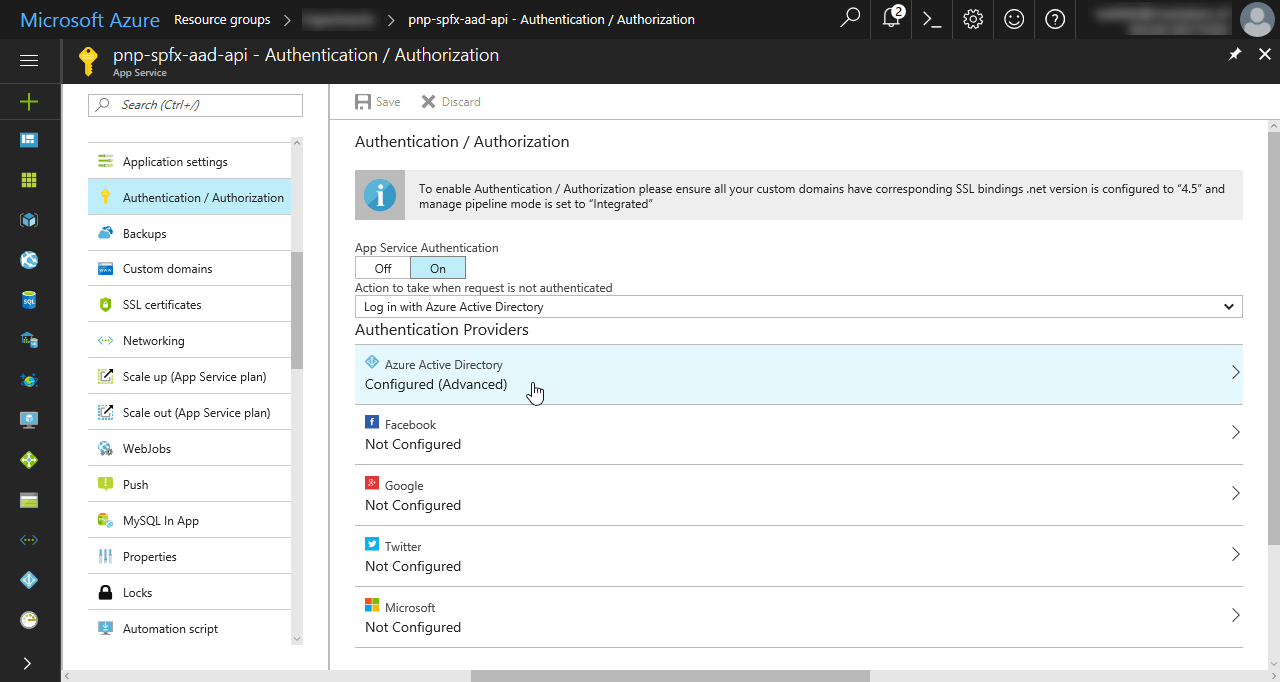Open the unauthenticated request action dropdown
This screenshot has width=1280, height=682.
pyautogui.click(x=799, y=307)
